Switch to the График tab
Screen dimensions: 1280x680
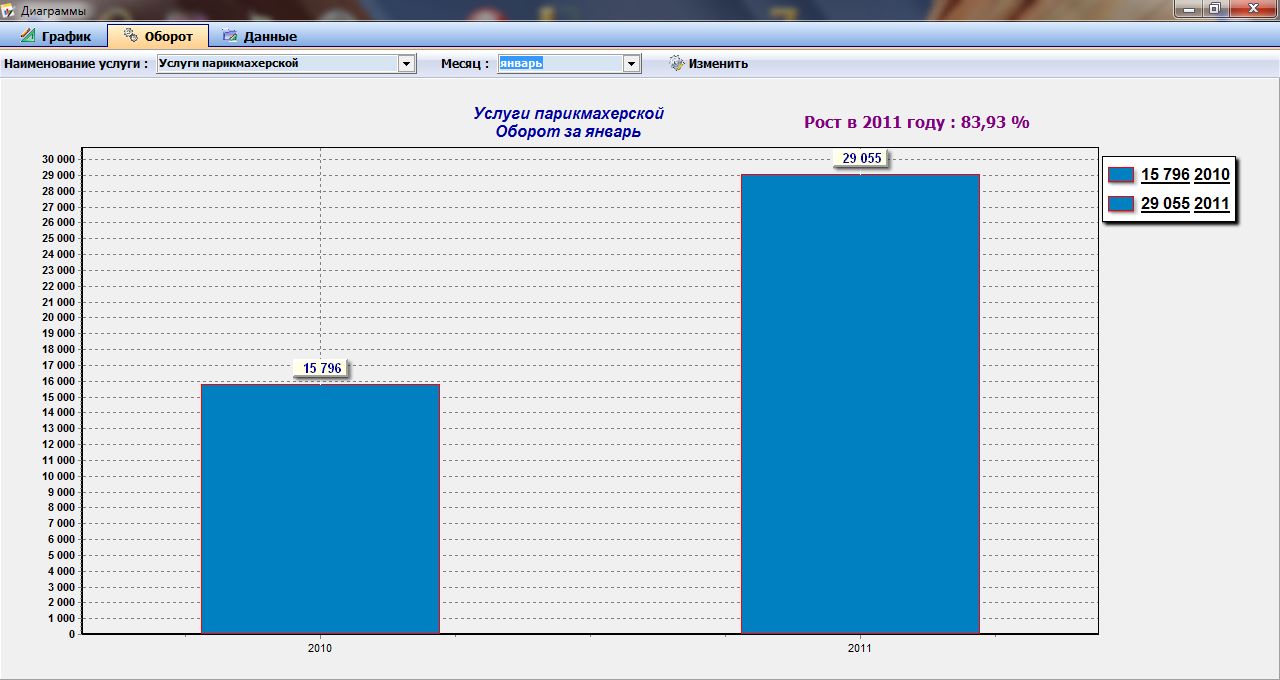[x=55, y=36]
